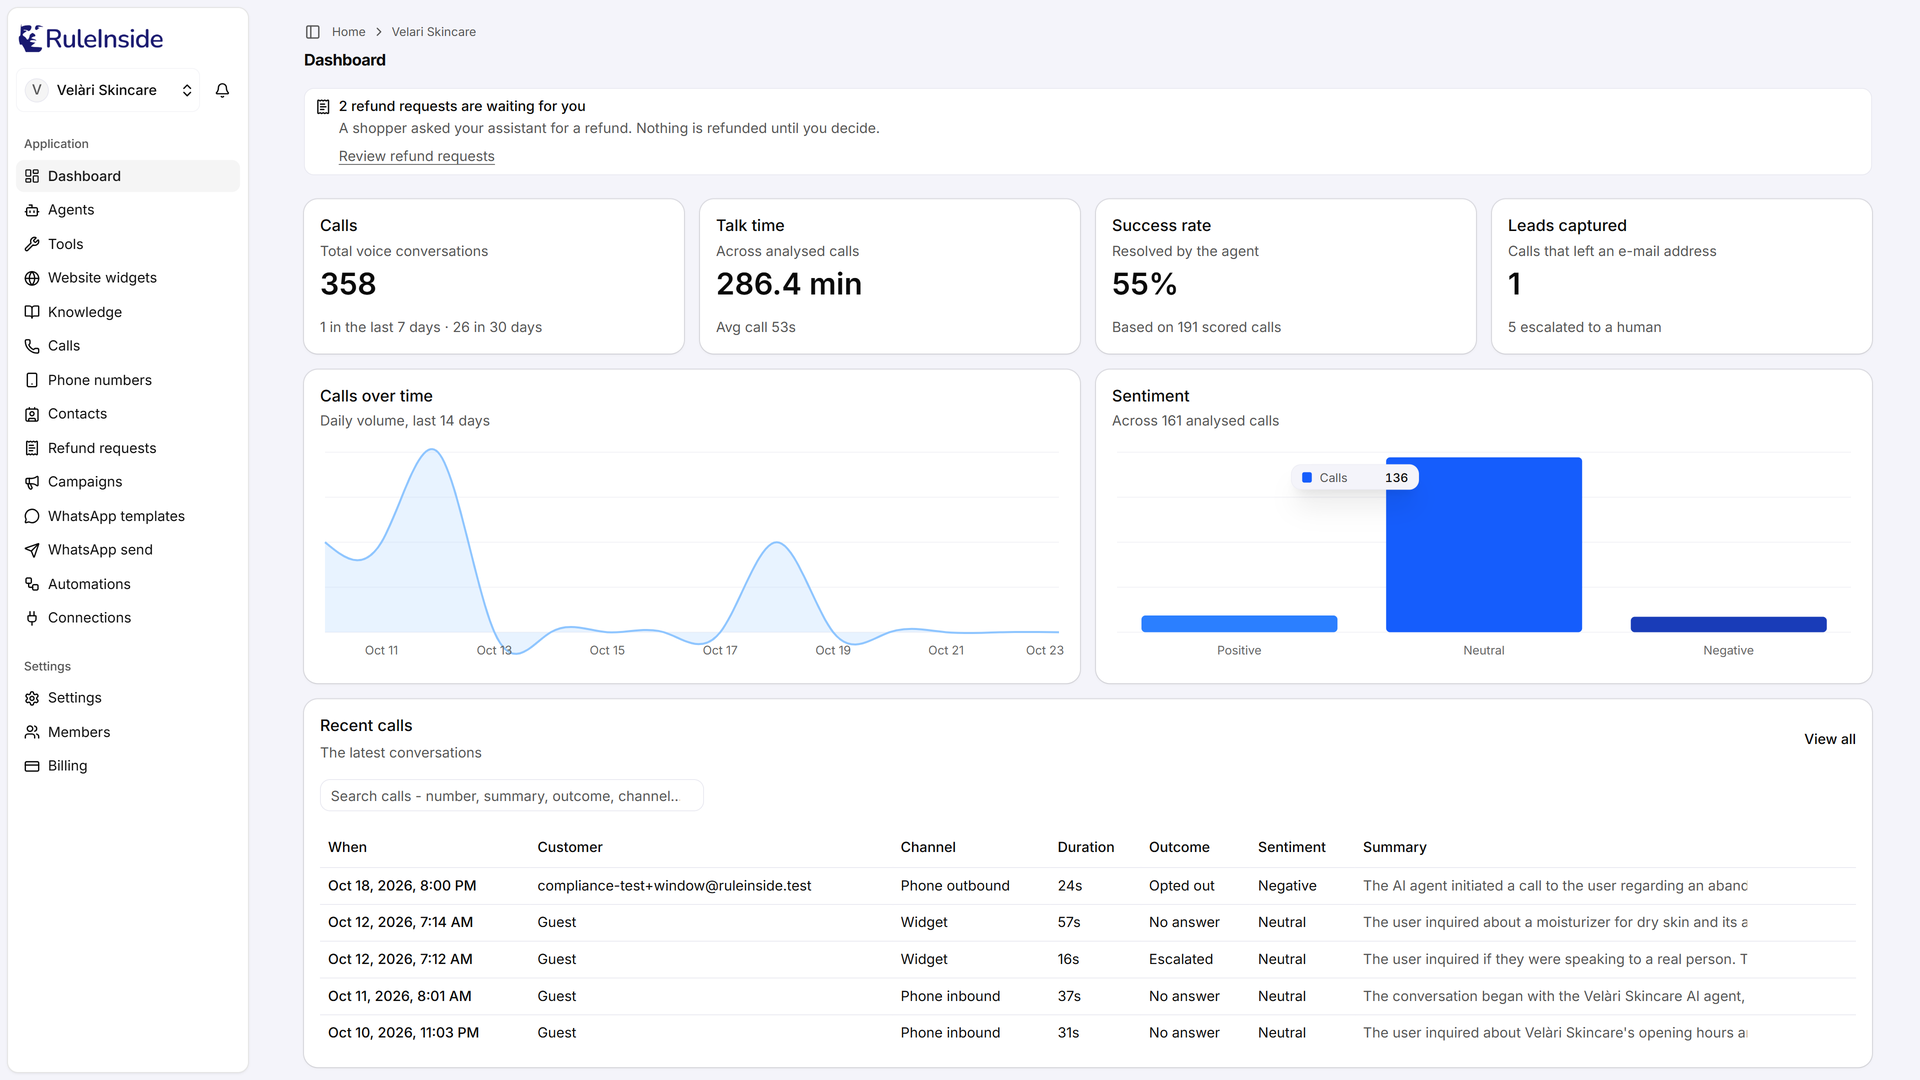Click the Summary column header

1394,847
